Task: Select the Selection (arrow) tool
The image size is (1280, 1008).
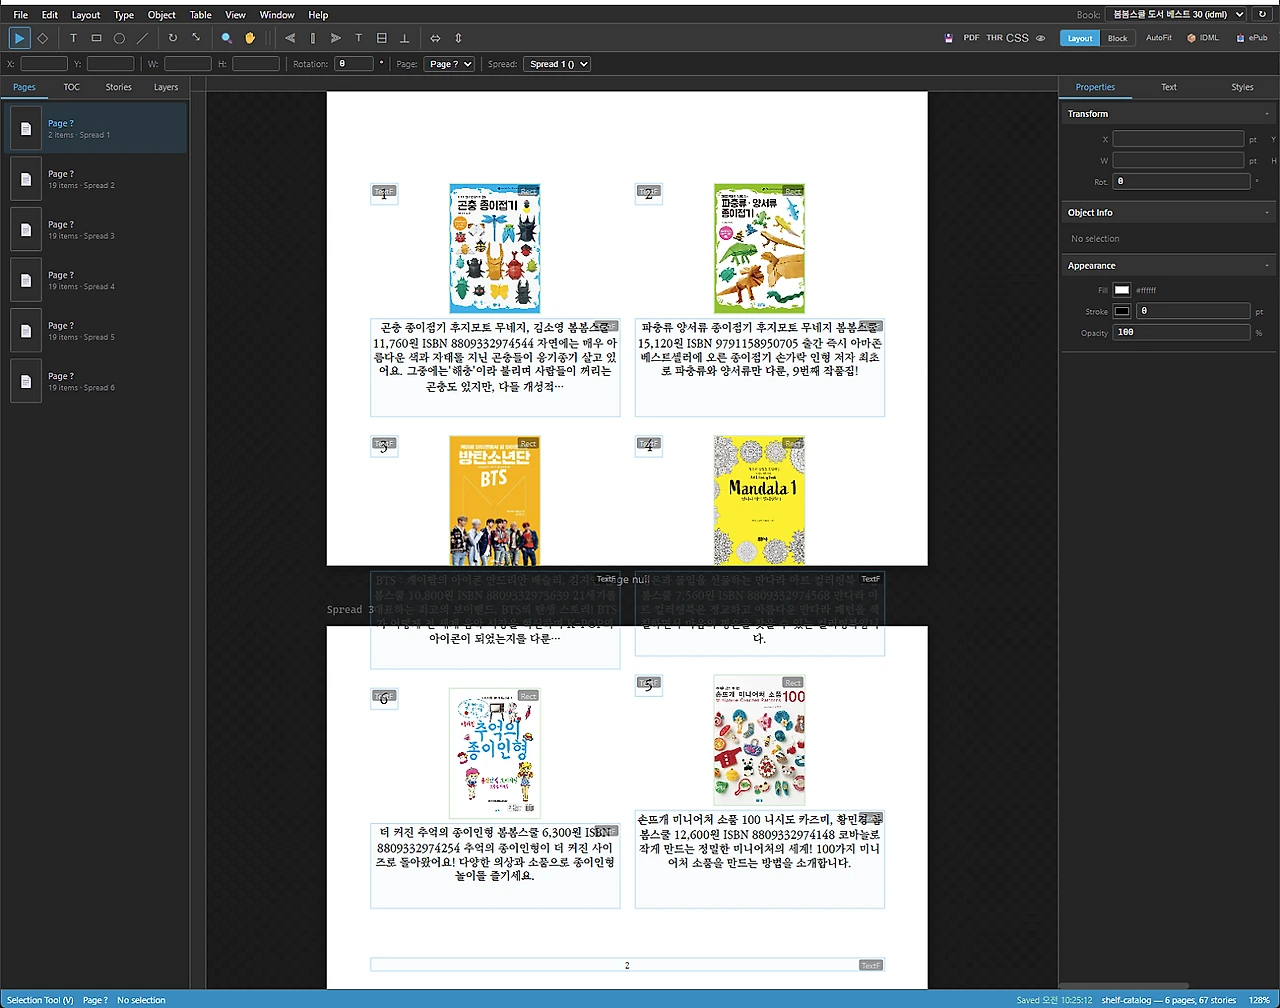Action: click(x=19, y=38)
